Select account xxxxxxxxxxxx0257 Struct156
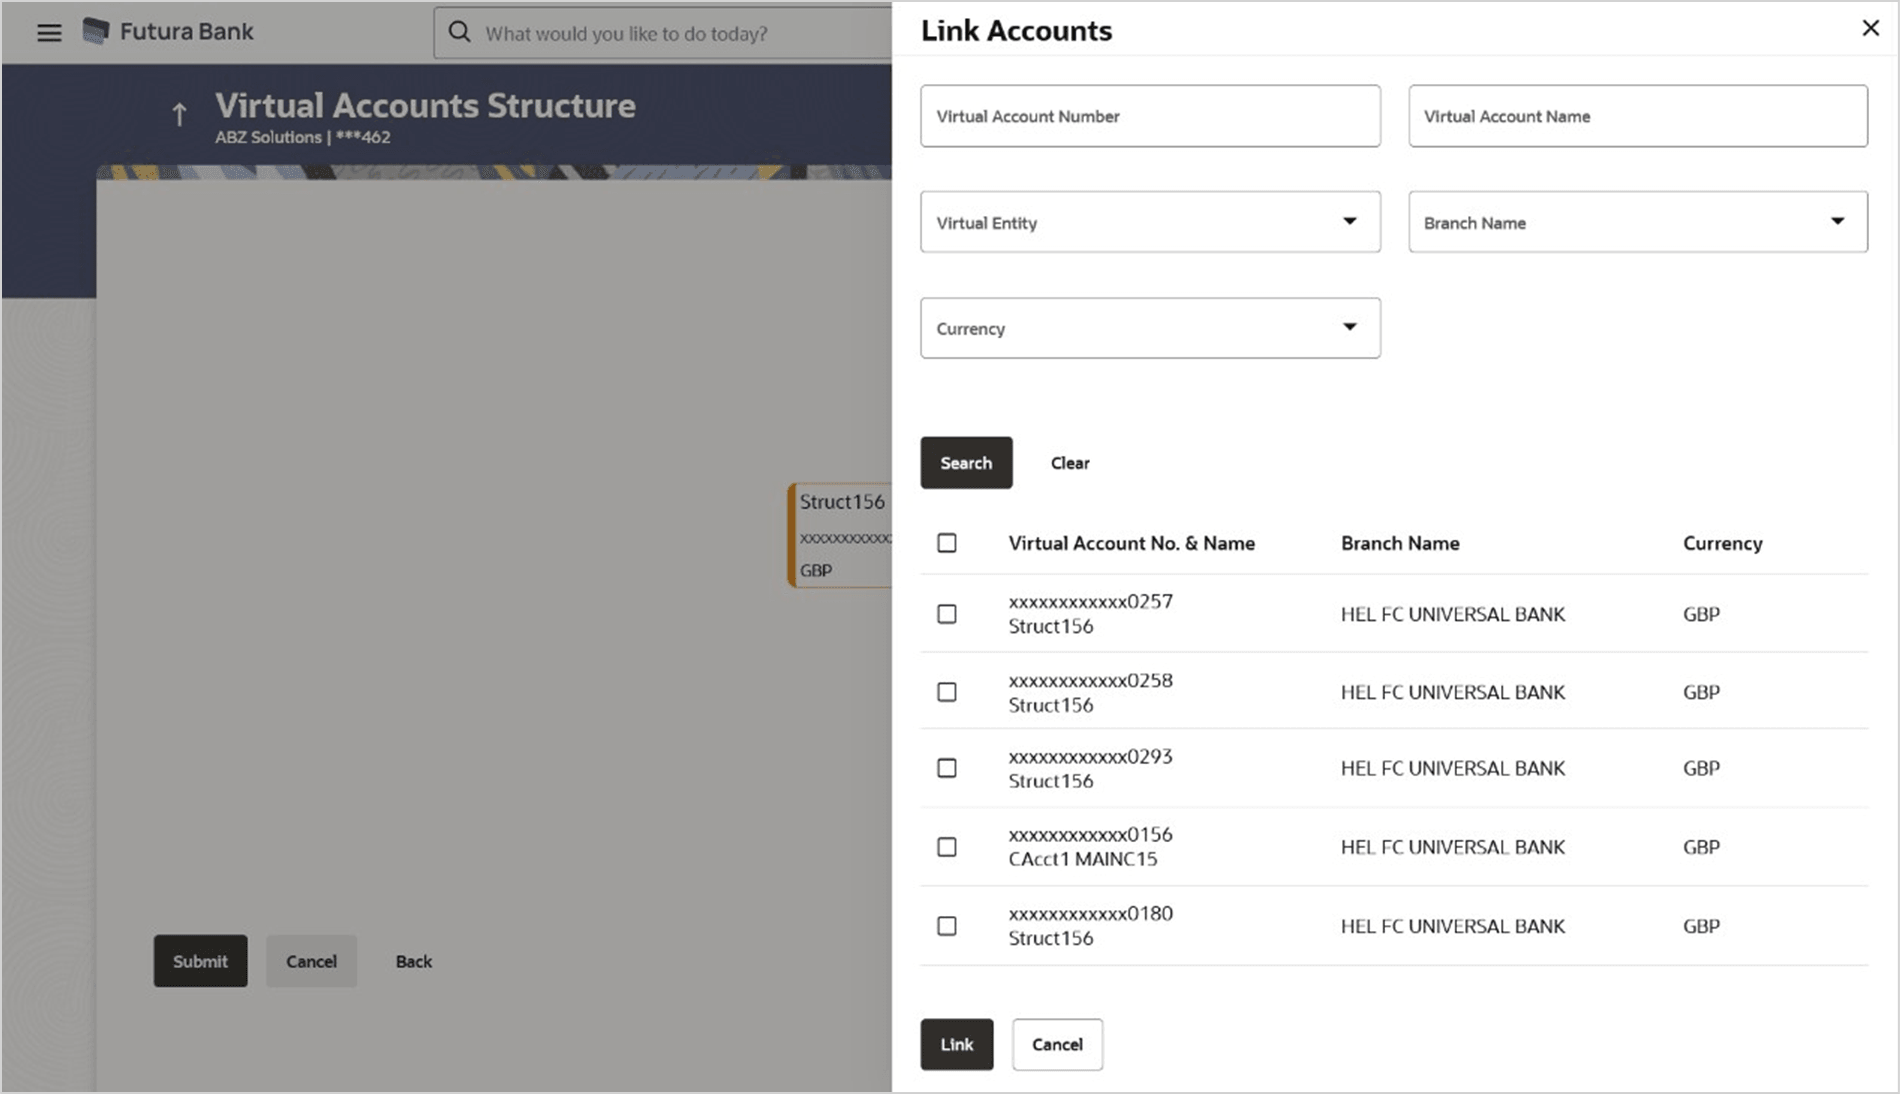 coord(946,614)
